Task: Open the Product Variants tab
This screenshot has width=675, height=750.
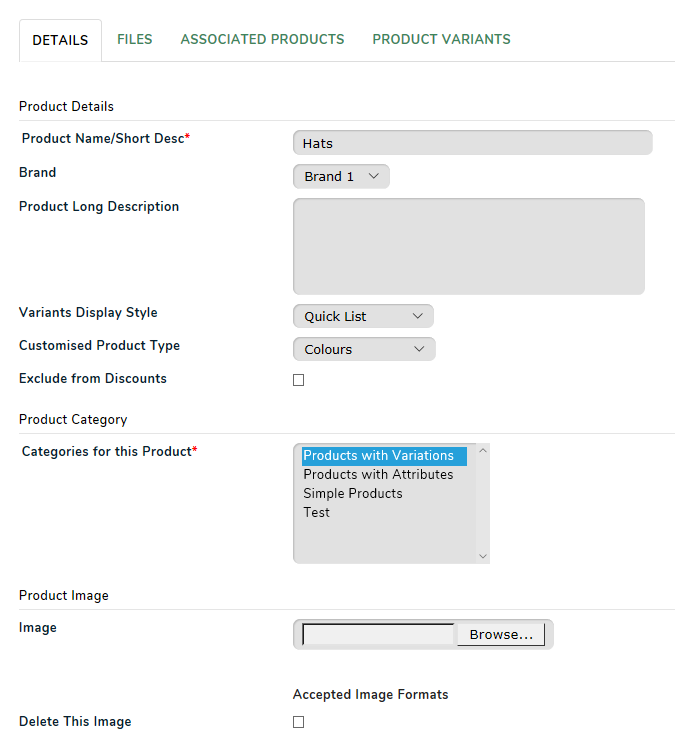Action: 441,39
